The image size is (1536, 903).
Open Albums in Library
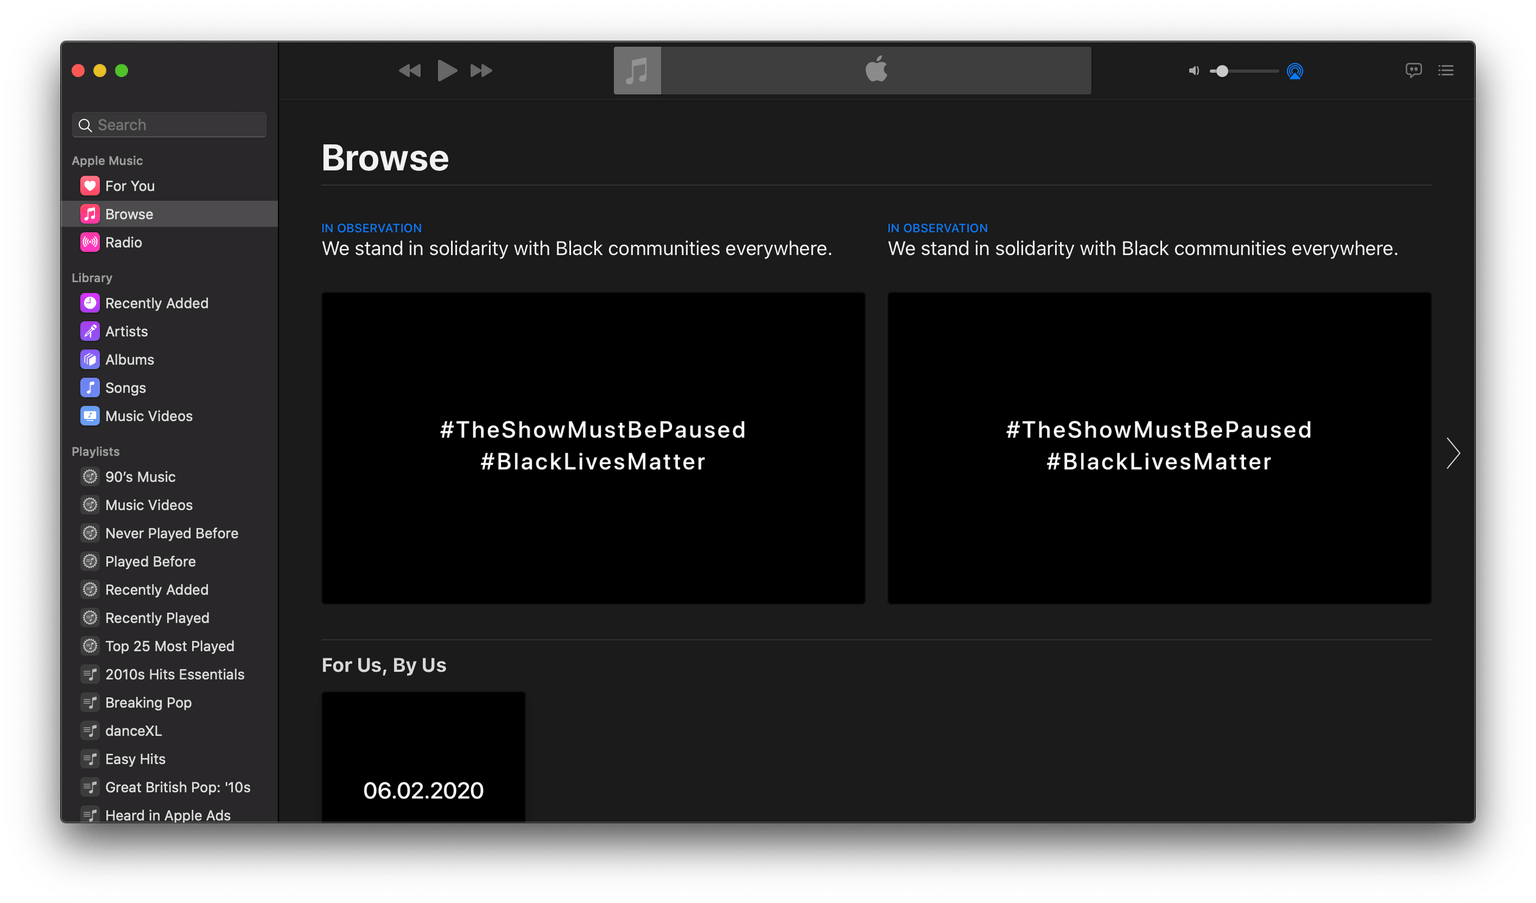pos(169,359)
